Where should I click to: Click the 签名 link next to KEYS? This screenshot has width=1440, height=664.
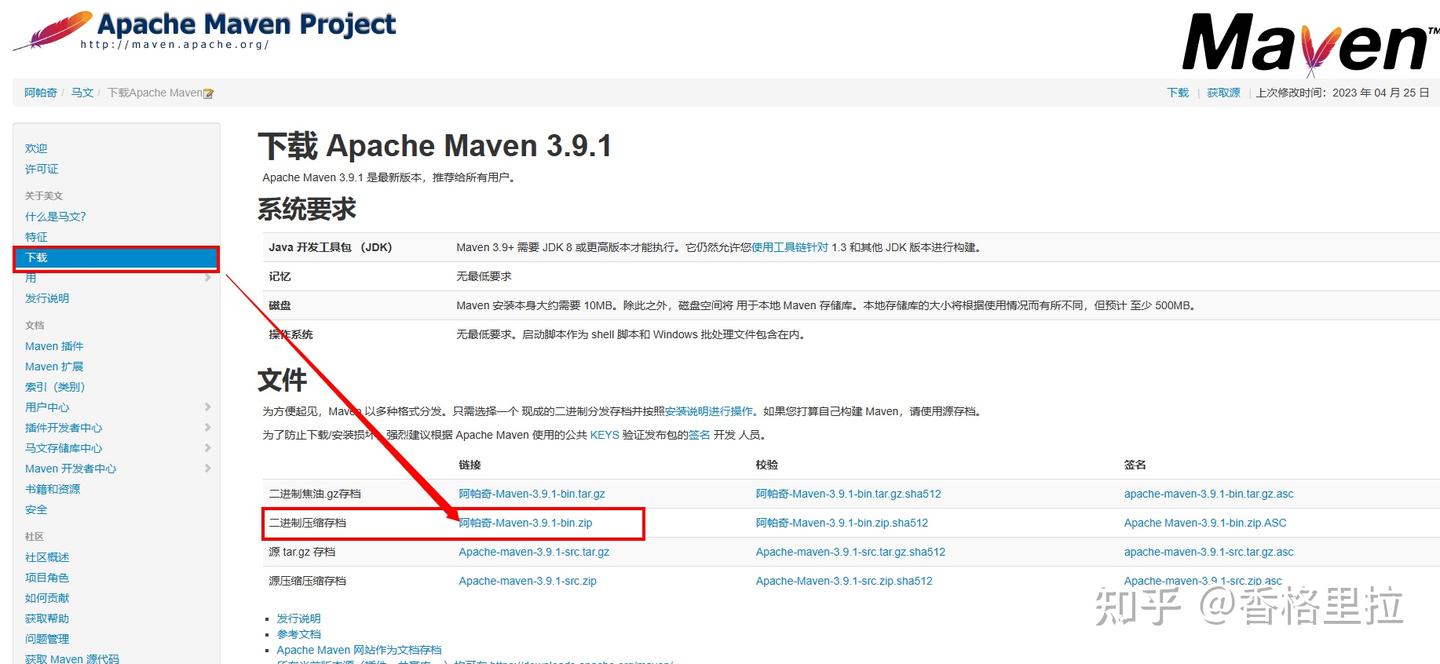tap(699, 435)
